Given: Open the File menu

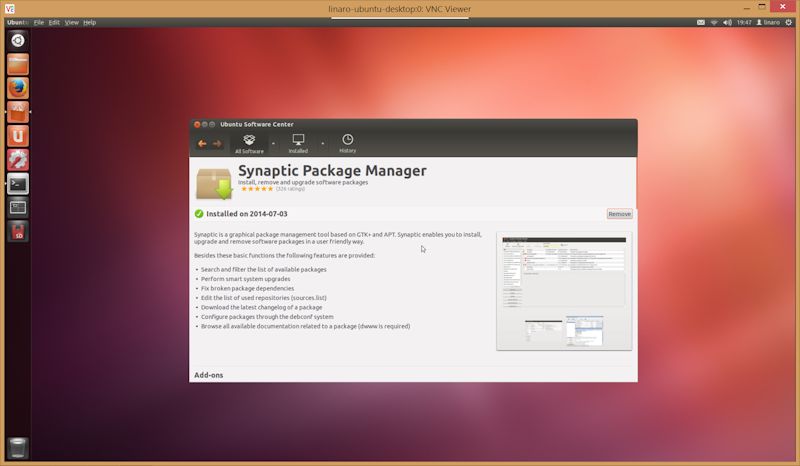Looking at the screenshot, I should point(39,22).
